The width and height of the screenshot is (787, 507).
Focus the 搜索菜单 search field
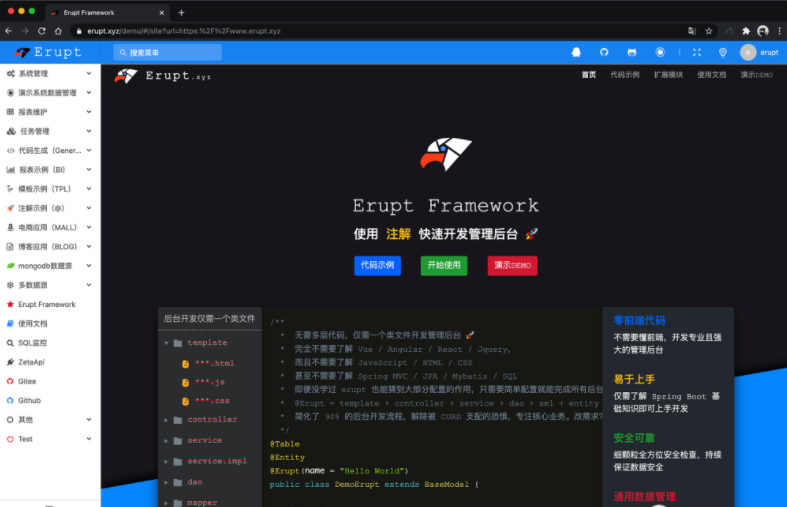coord(168,52)
